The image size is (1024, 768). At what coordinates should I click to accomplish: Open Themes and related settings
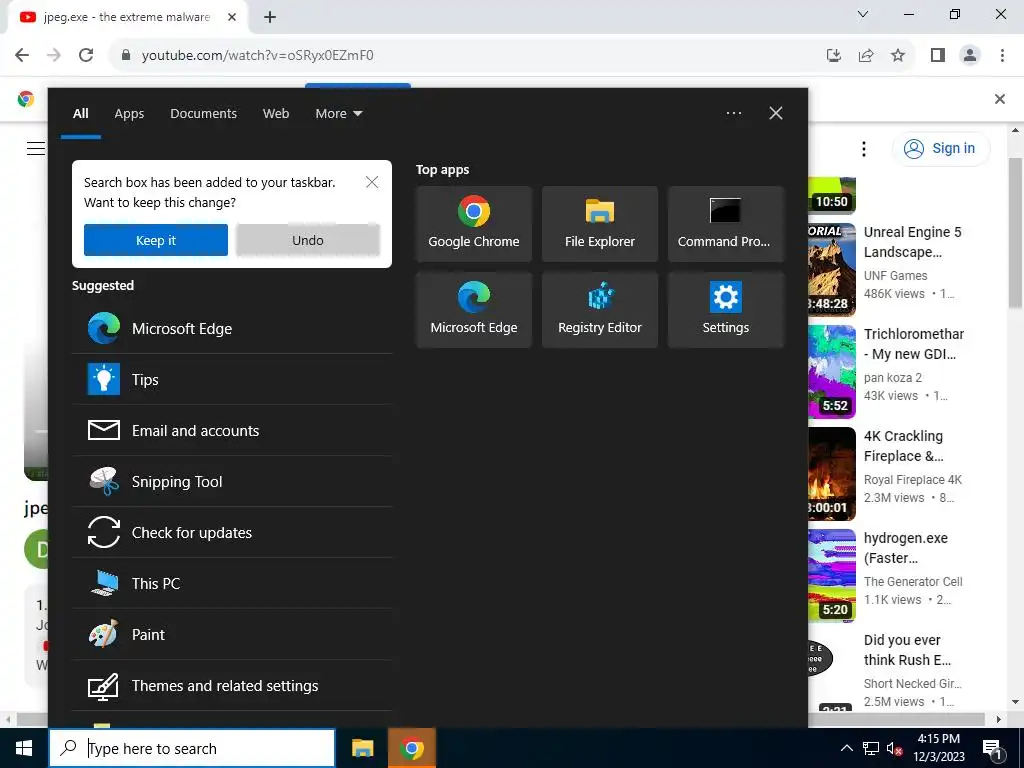click(232, 685)
